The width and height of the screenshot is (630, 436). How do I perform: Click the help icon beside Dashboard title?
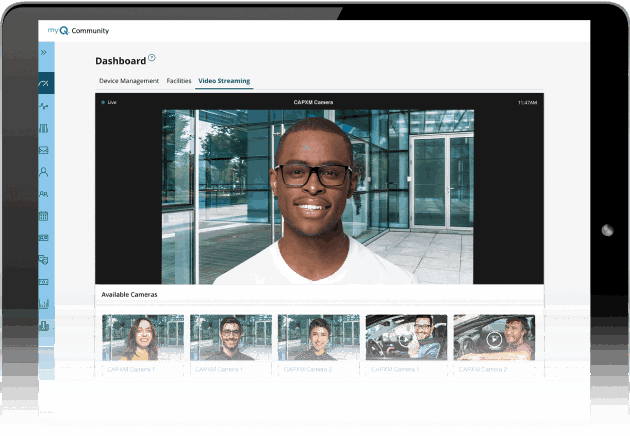pyautogui.click(x=152, y=58)
